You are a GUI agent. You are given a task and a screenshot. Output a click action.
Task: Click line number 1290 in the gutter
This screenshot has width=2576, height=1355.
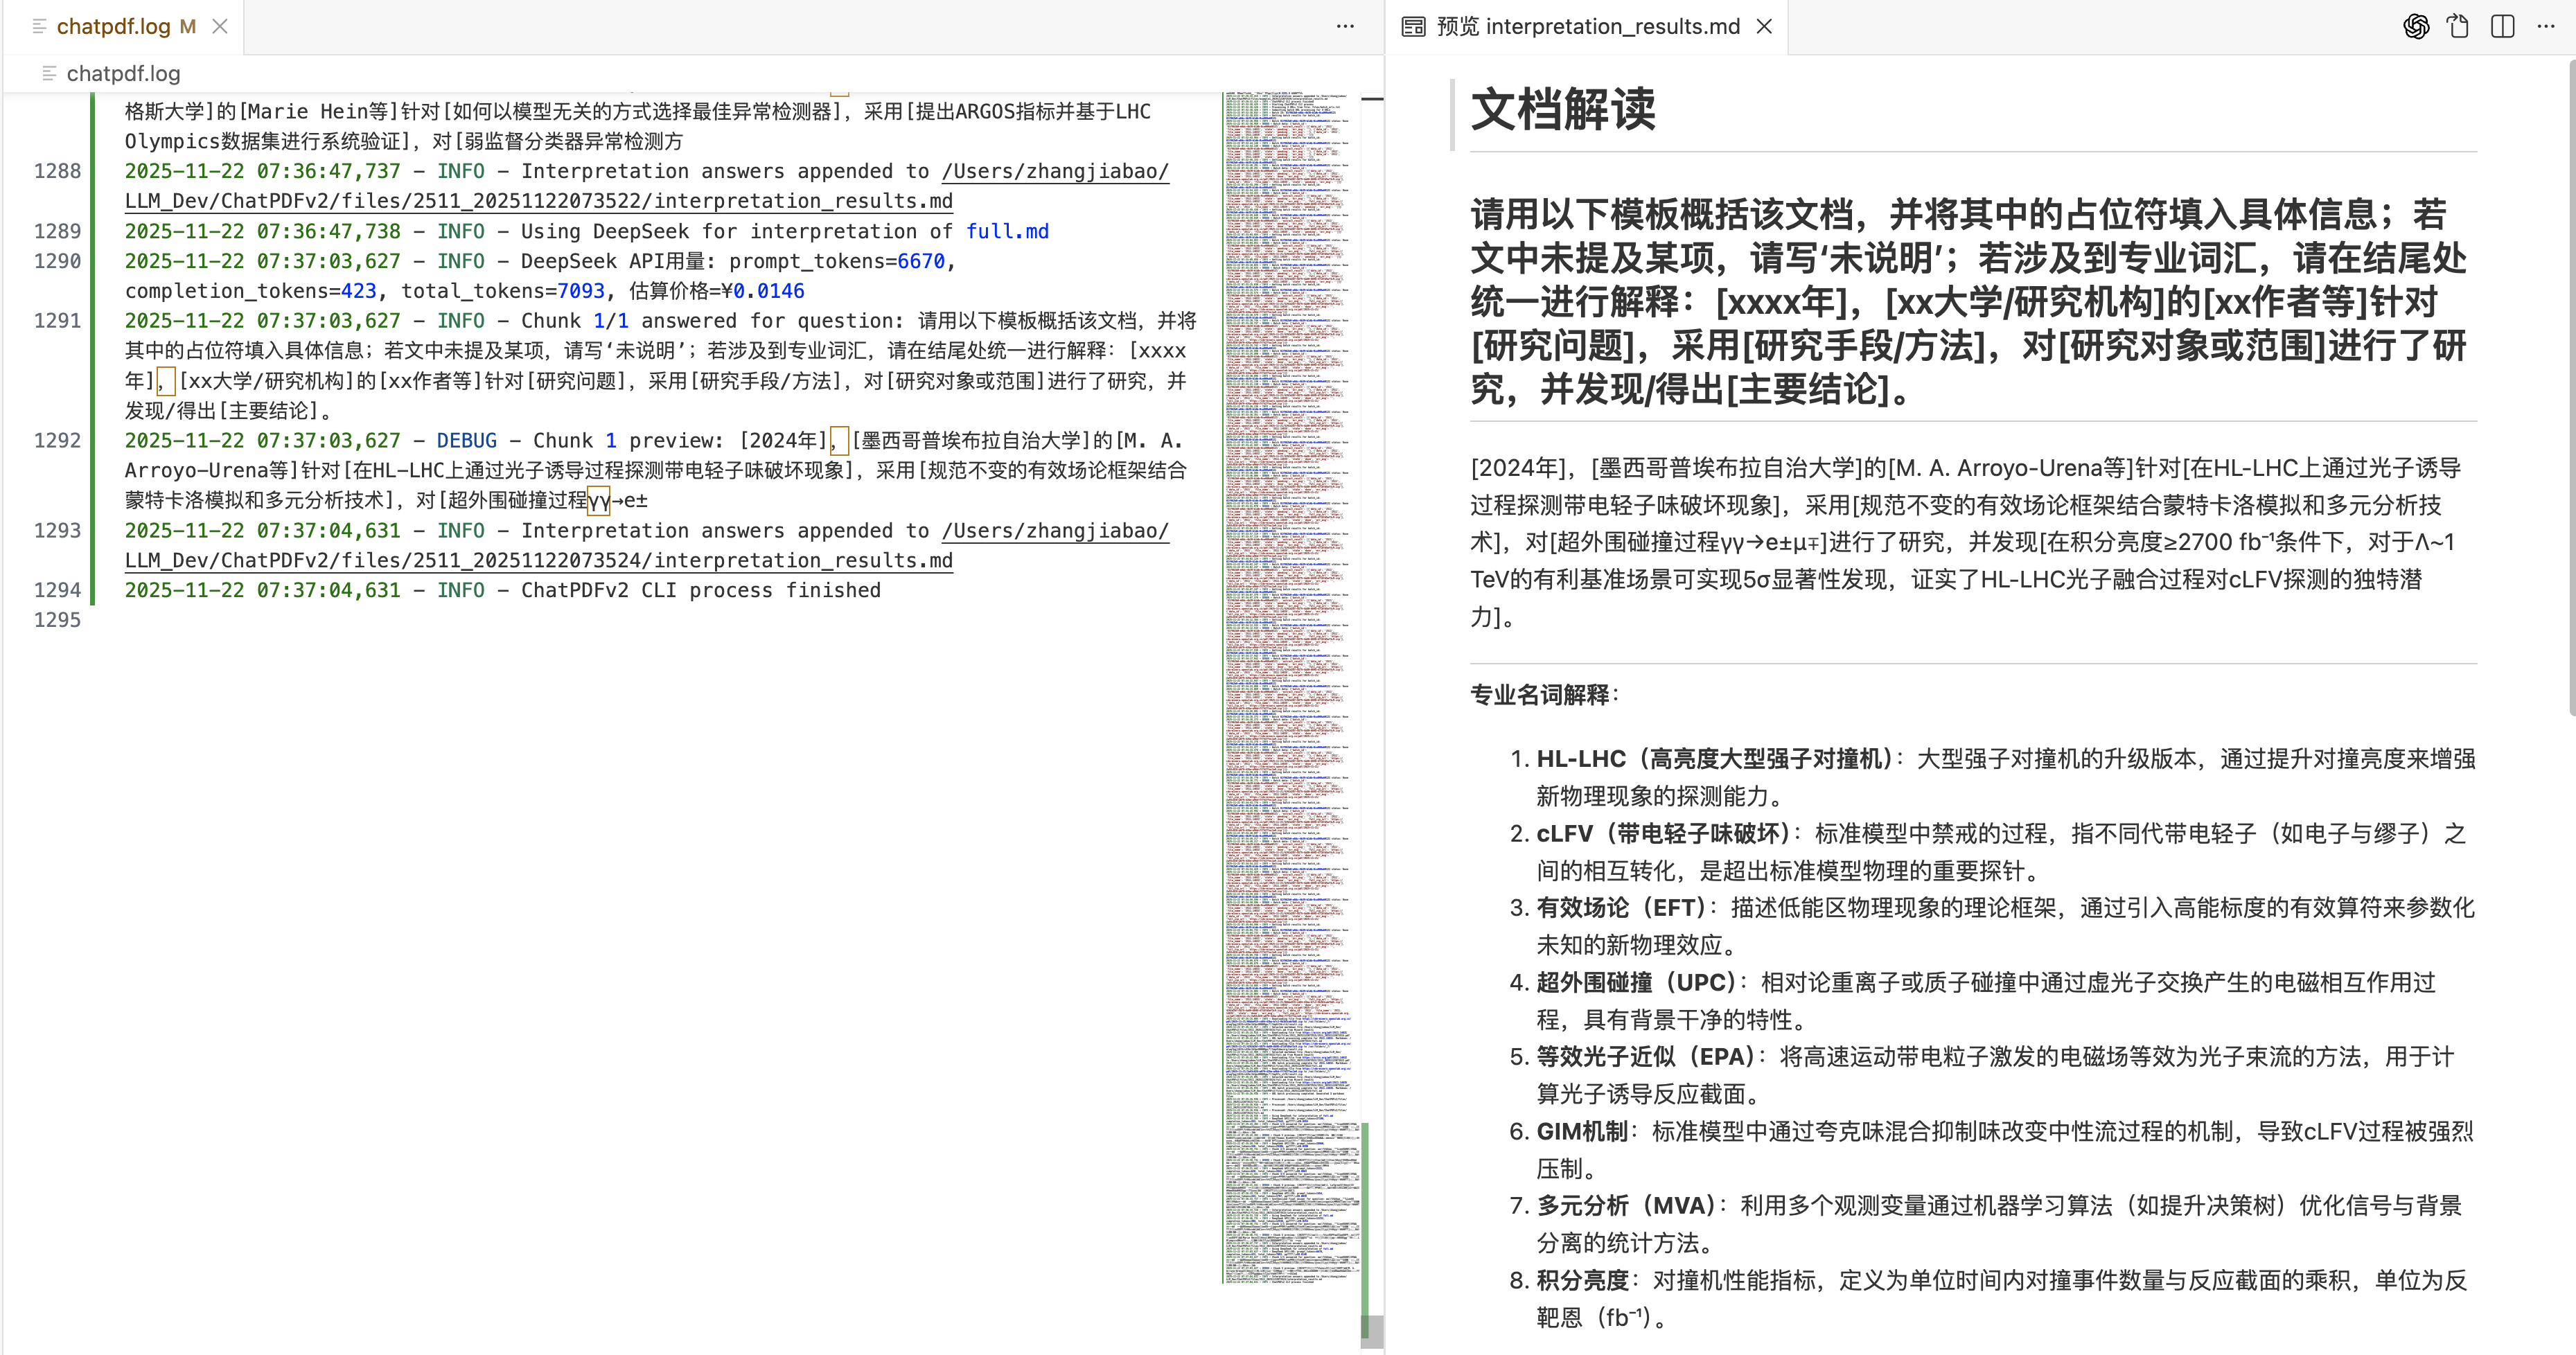point(57,261)
